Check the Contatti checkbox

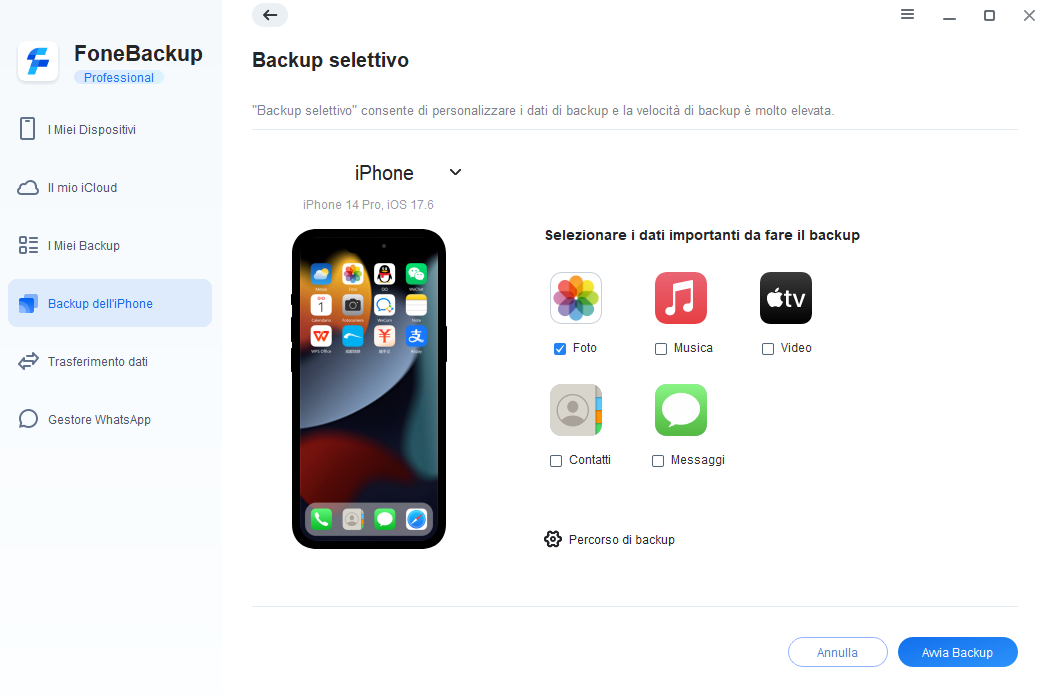click(x=556, y=461)
